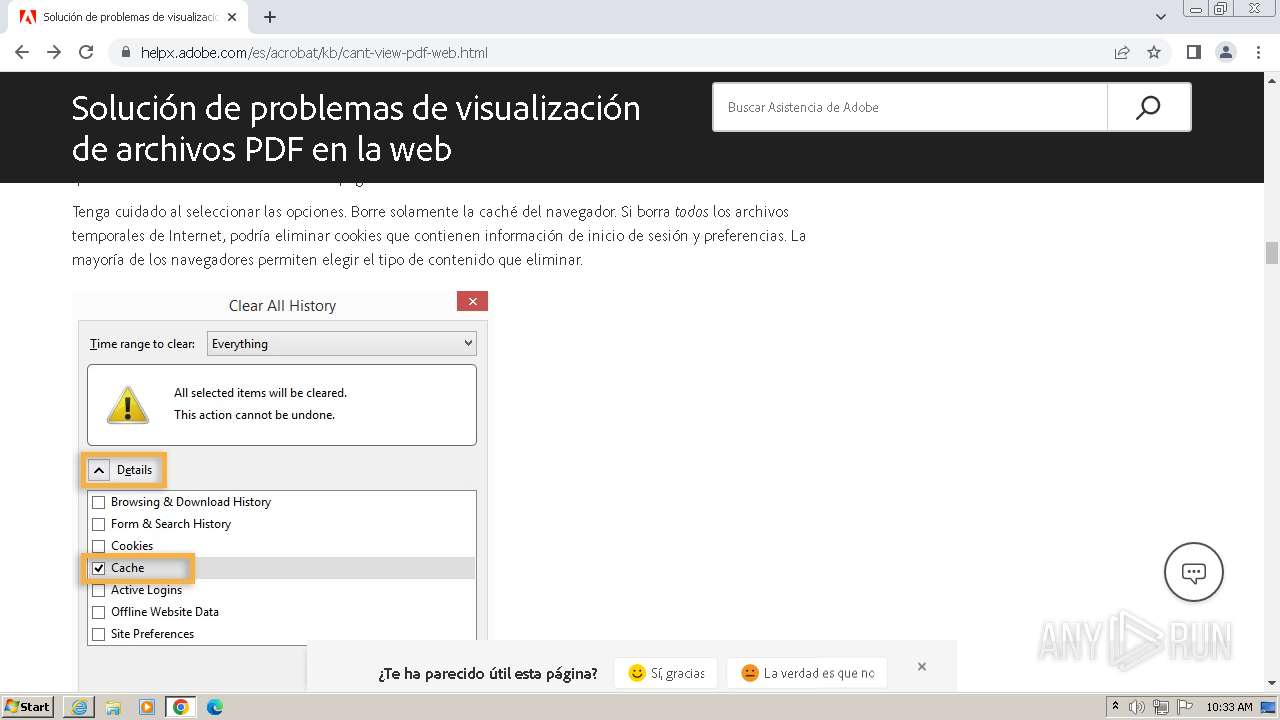Open Action Center flag icon

(x=1184, y=707)
